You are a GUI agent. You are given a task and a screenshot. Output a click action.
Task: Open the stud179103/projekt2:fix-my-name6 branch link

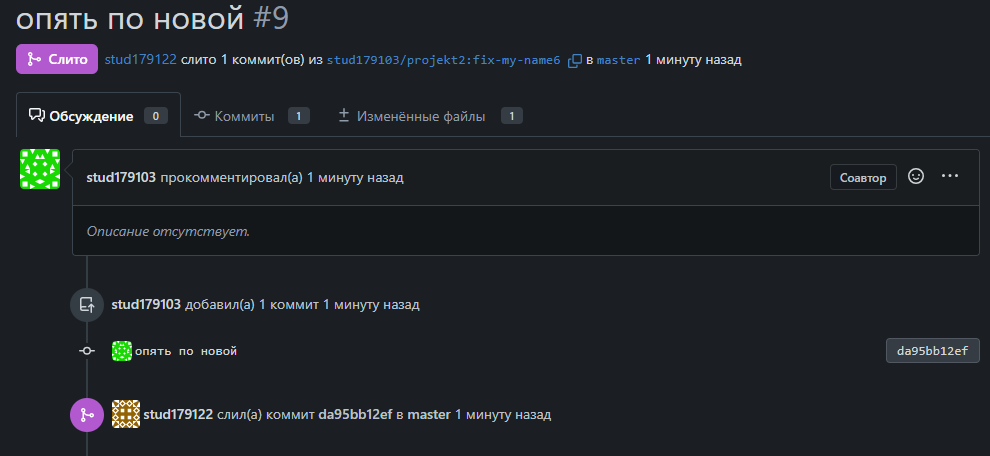(443, 60)
